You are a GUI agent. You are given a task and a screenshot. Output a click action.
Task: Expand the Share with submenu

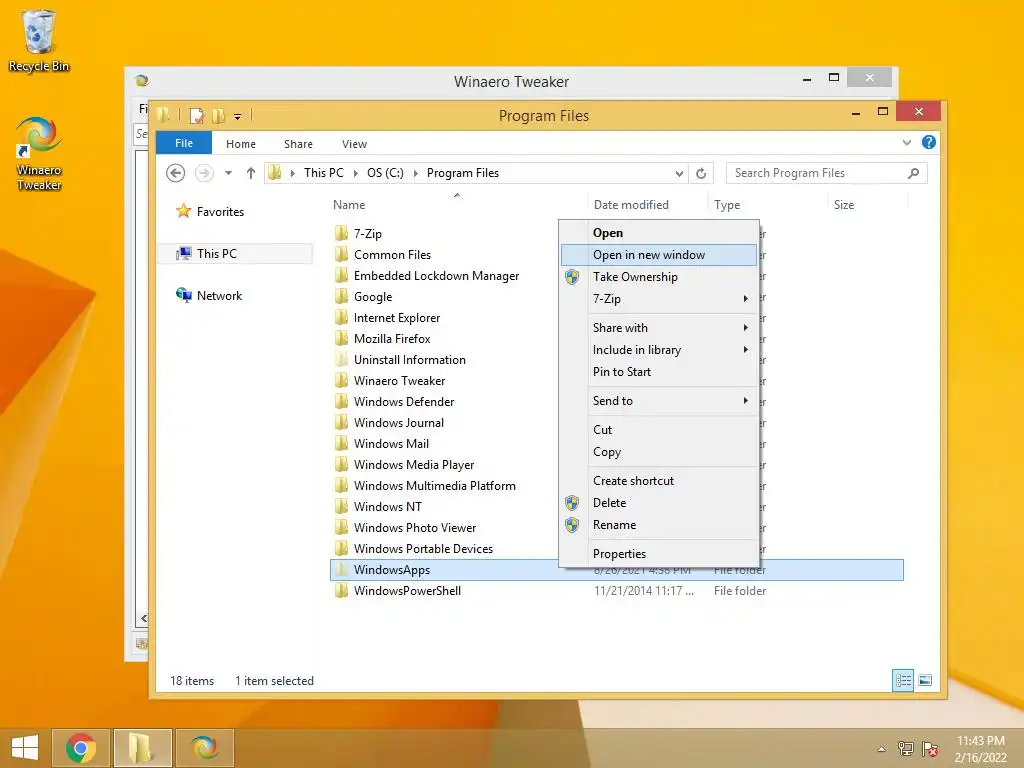click(659, 328)
